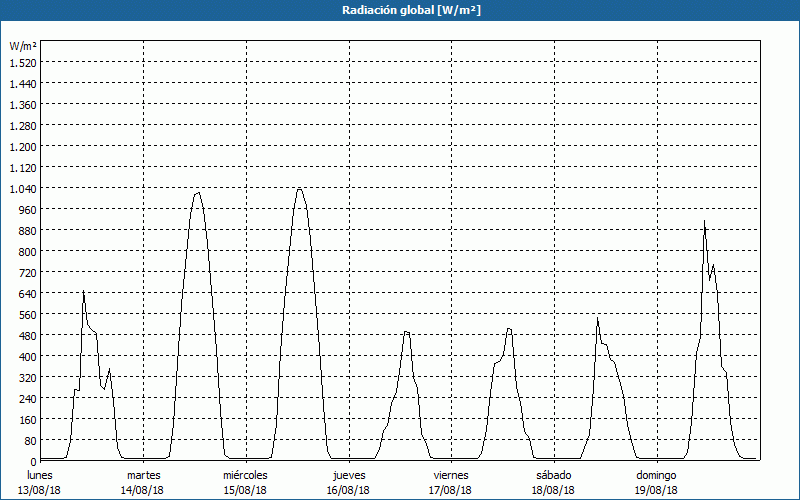Click the 14/08/18 date label
The width and height of the screenshot is (800, 500).
pyautogui.click(x=142, y=490)
